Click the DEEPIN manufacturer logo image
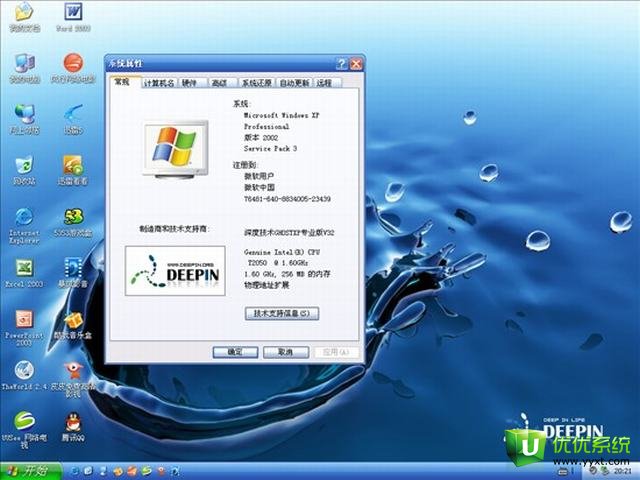The width and height of the screenshot is (640, 480). click(175, 271)
